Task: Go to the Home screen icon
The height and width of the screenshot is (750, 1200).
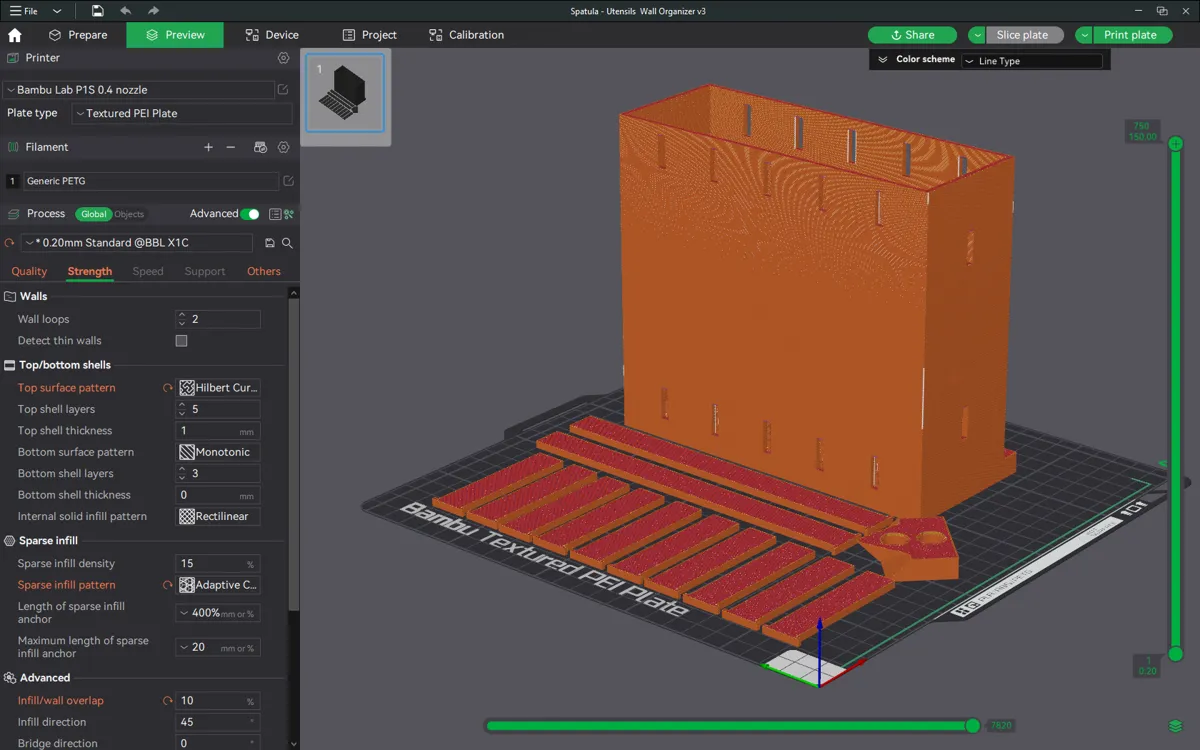Action: coord(14,35)
